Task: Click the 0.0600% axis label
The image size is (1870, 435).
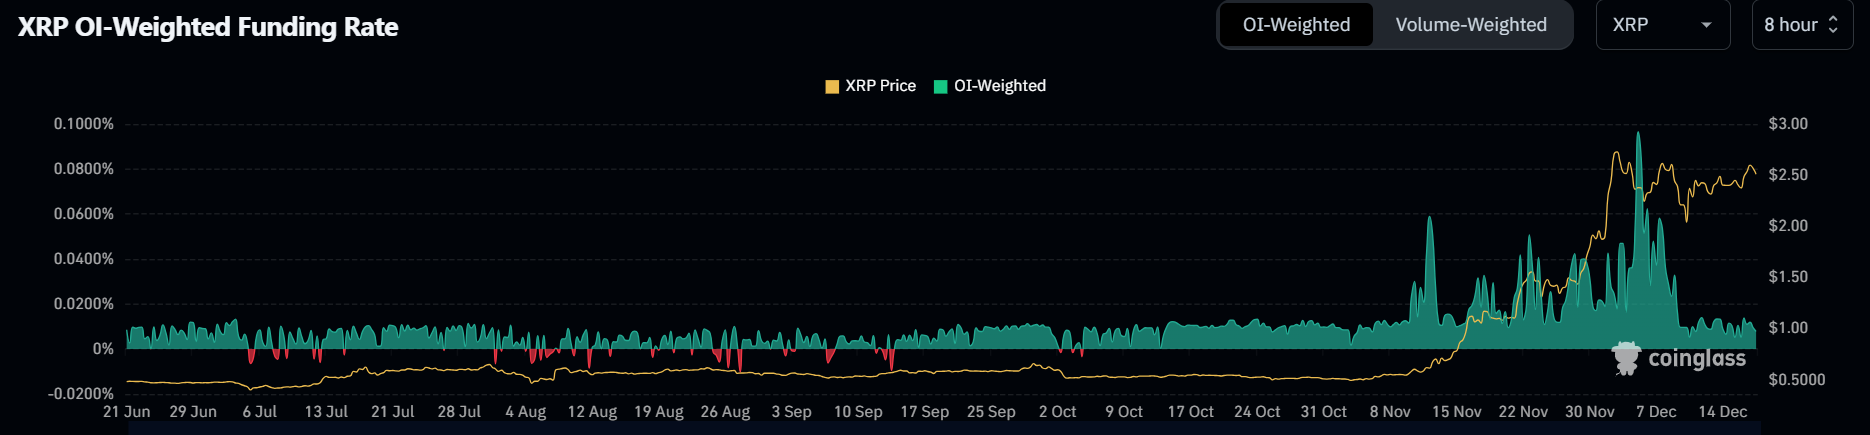Action: click(x=84, y=214)
